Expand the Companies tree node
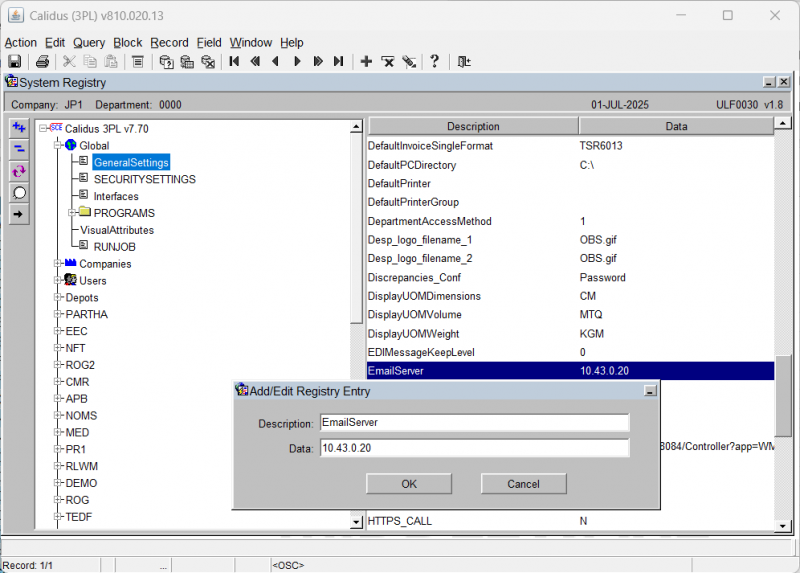 tap(58, 264)
